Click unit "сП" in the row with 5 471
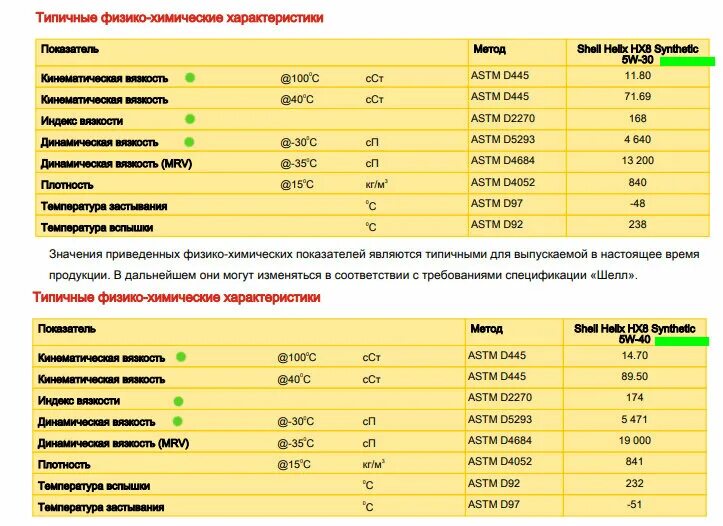Screen dimensions: 723x526 369,421
